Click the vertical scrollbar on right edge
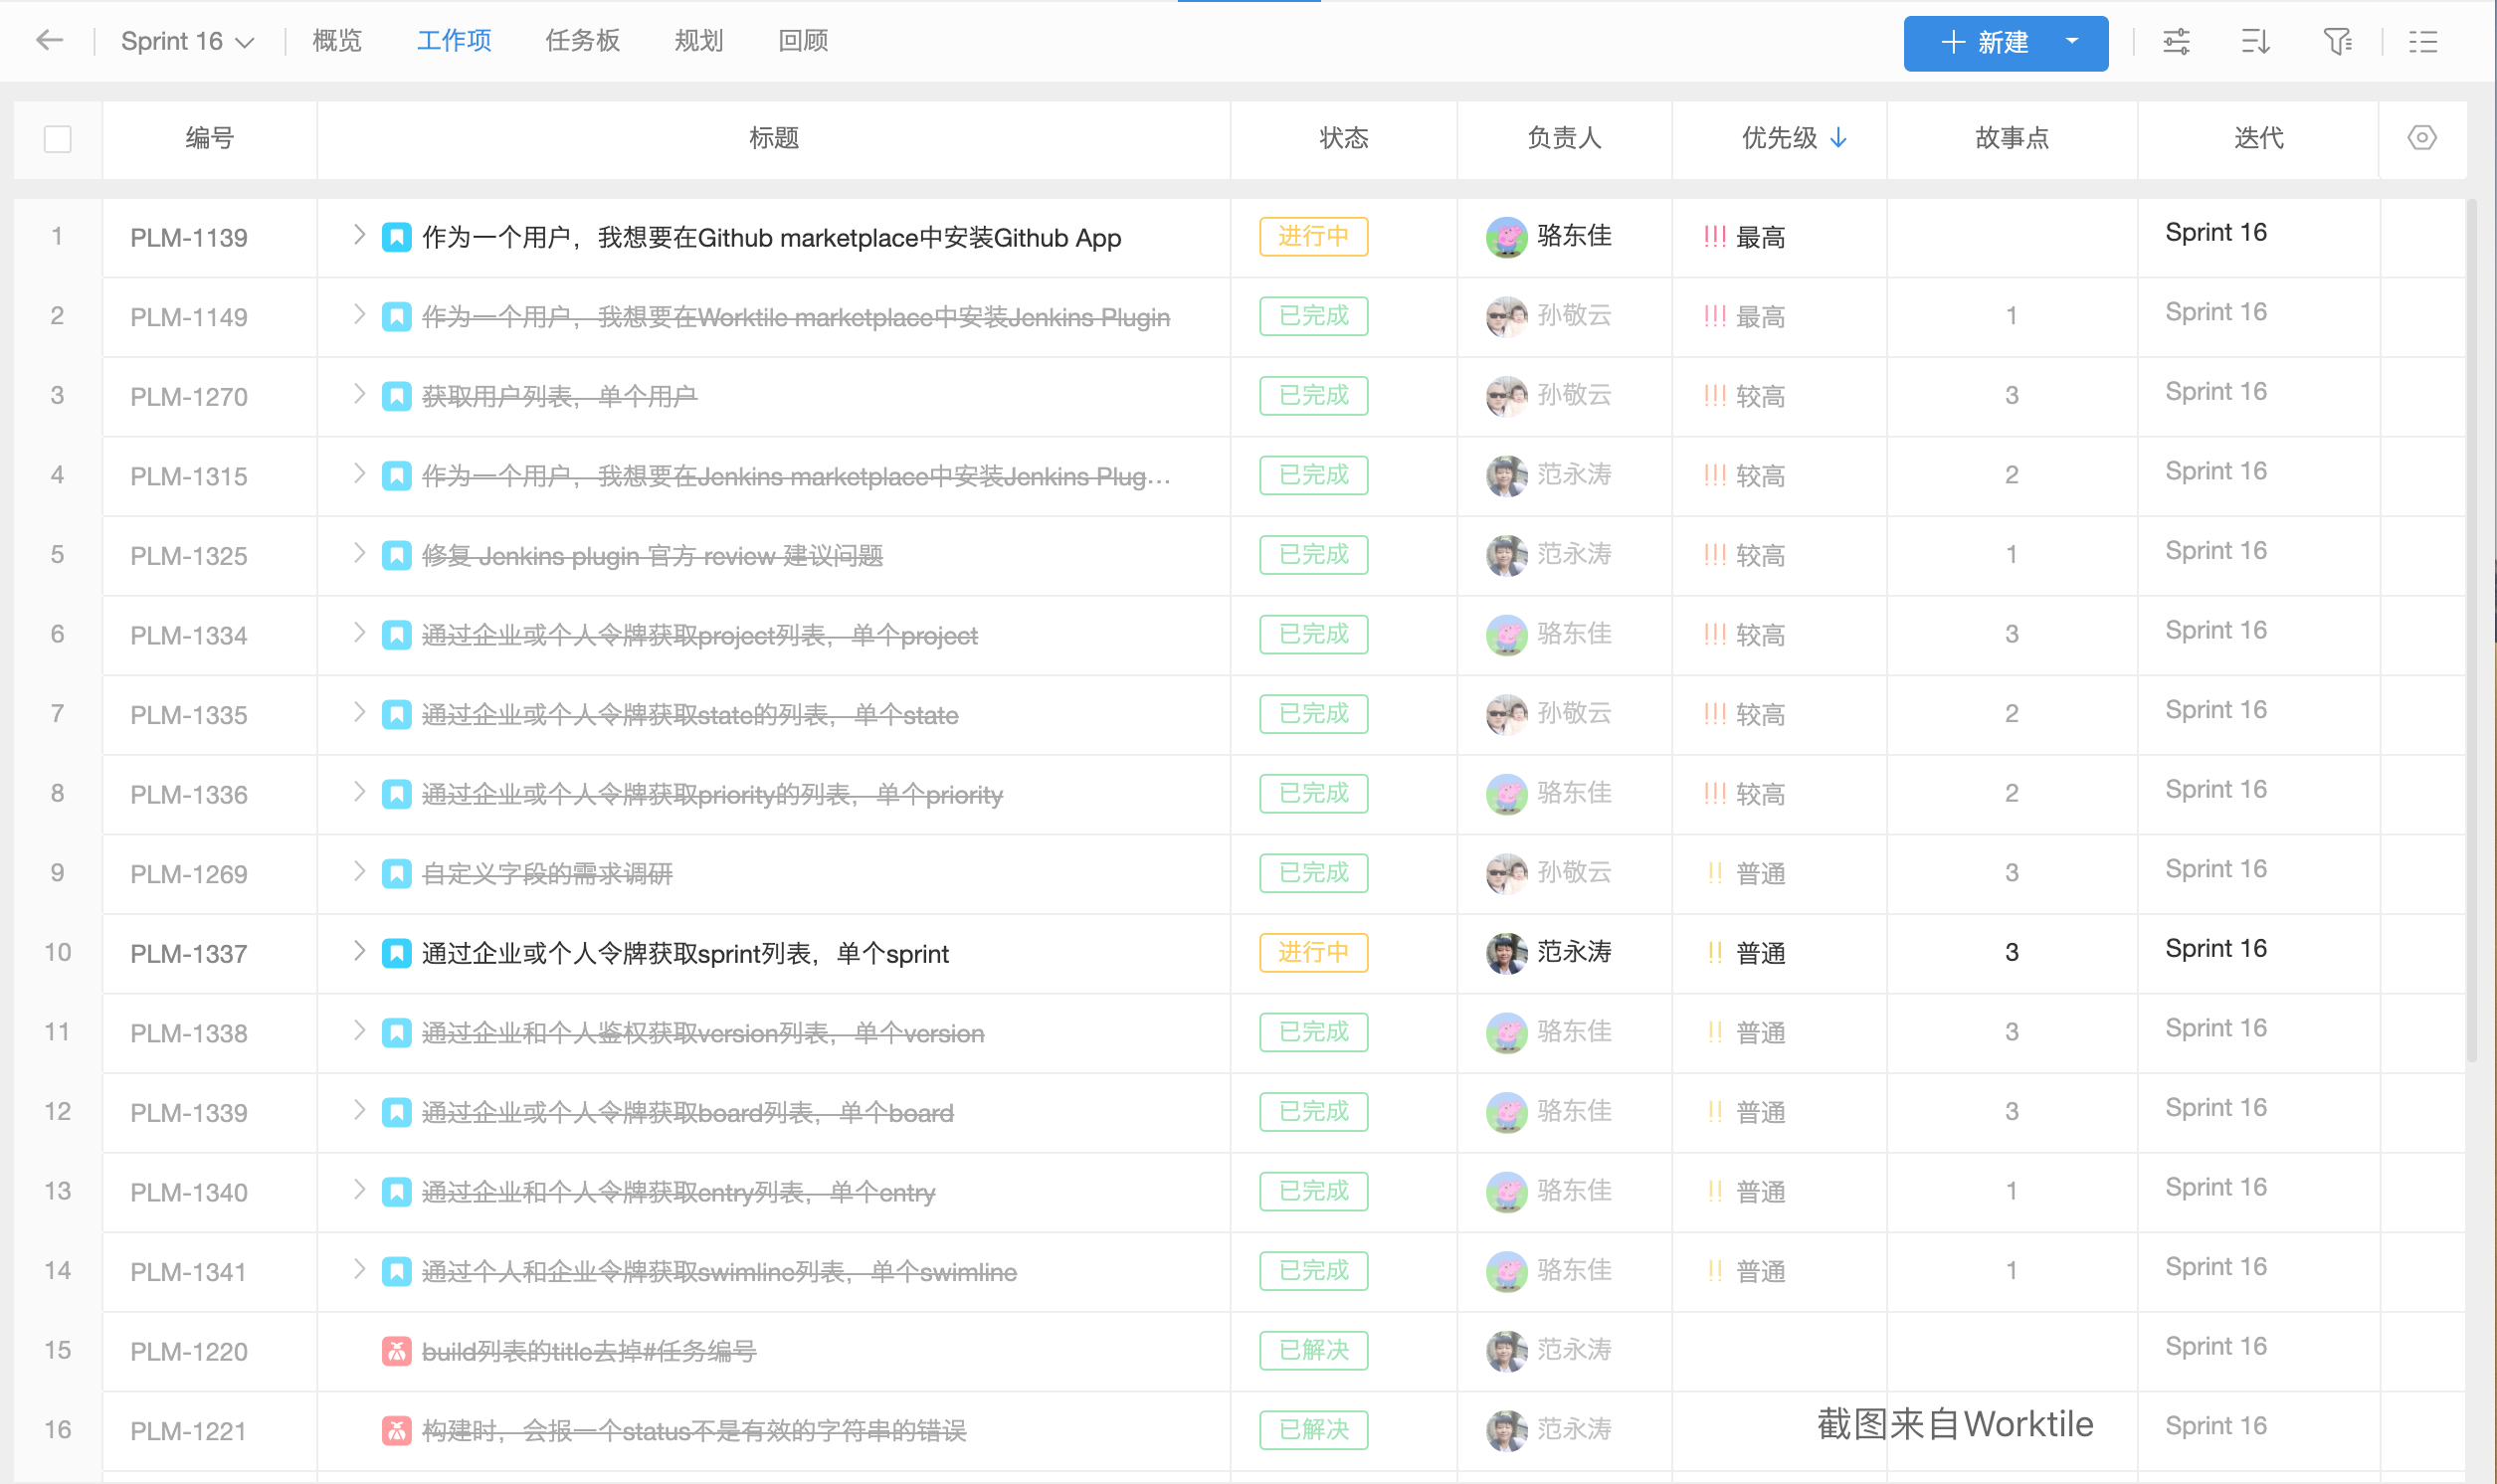 click(x=2470, y=630)
